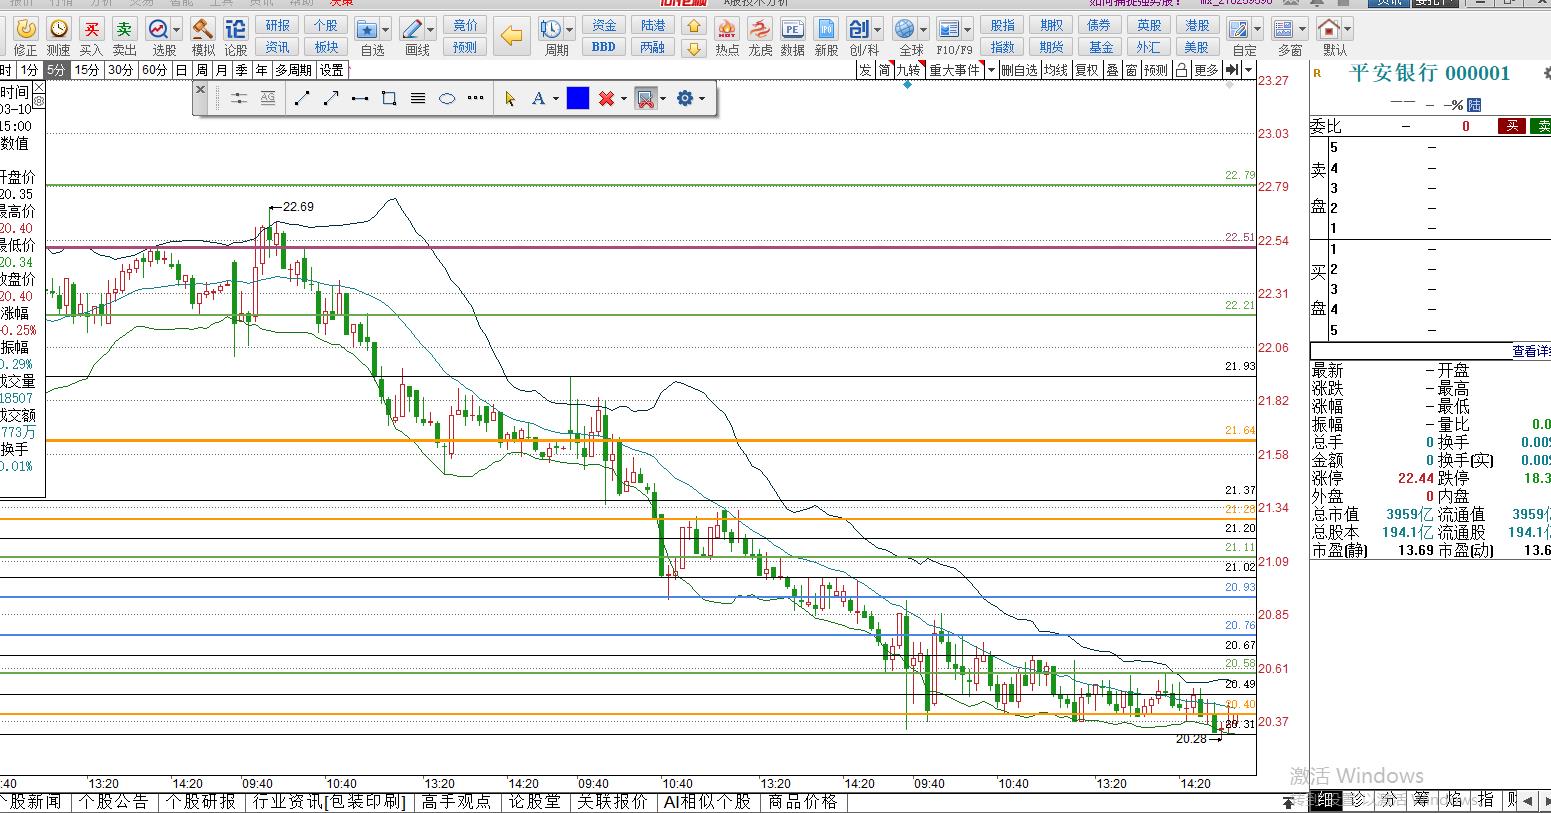
Task: Expand the 重大事件 dropdown arrow
Action: pos(991,70)
